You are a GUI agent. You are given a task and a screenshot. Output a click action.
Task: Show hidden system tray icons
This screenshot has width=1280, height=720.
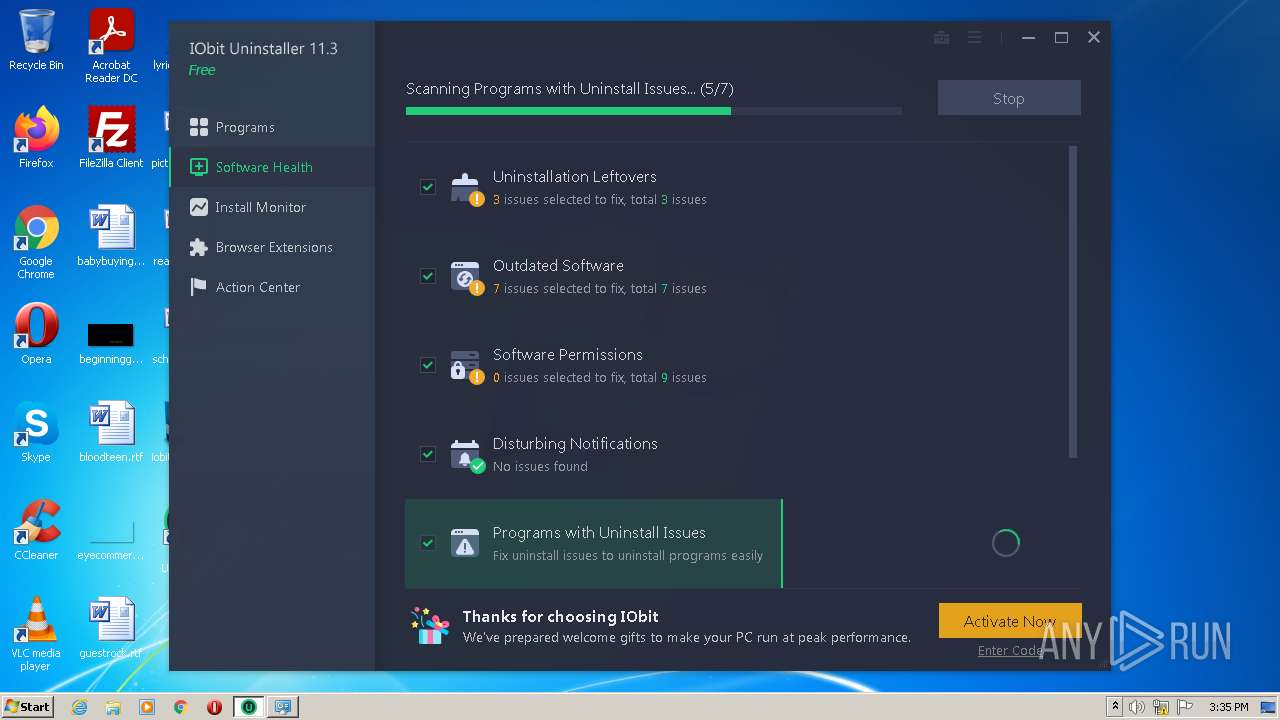pyautogui.click(x=1115, y=707)
